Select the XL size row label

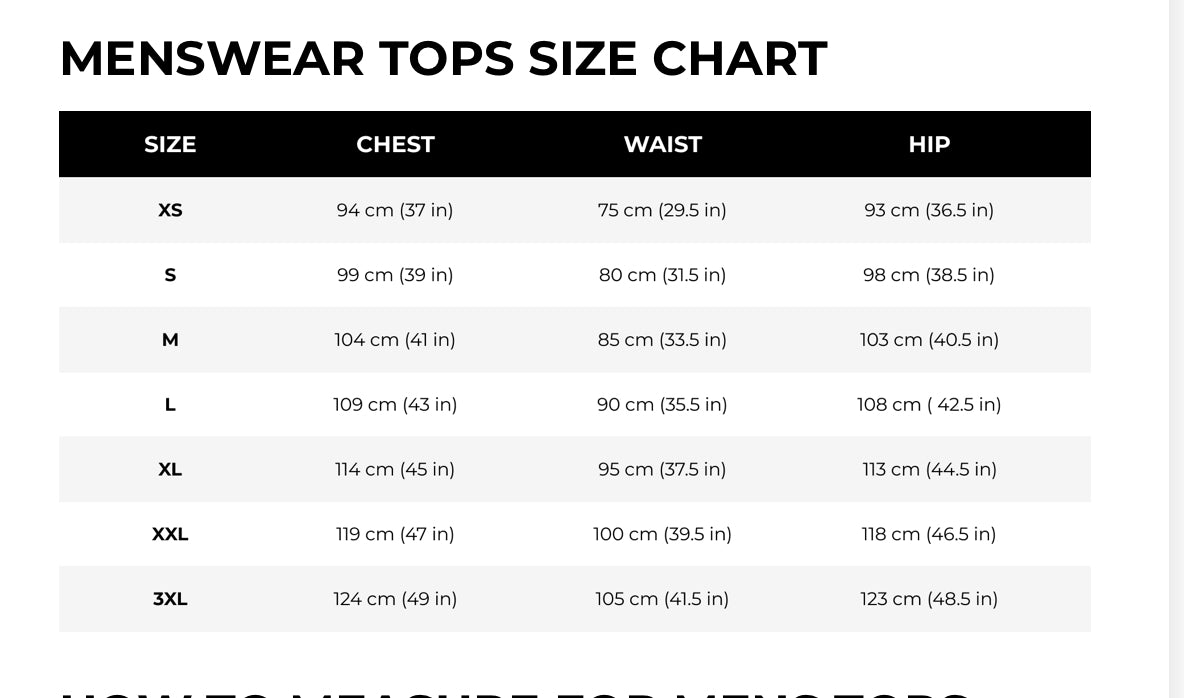170,469
